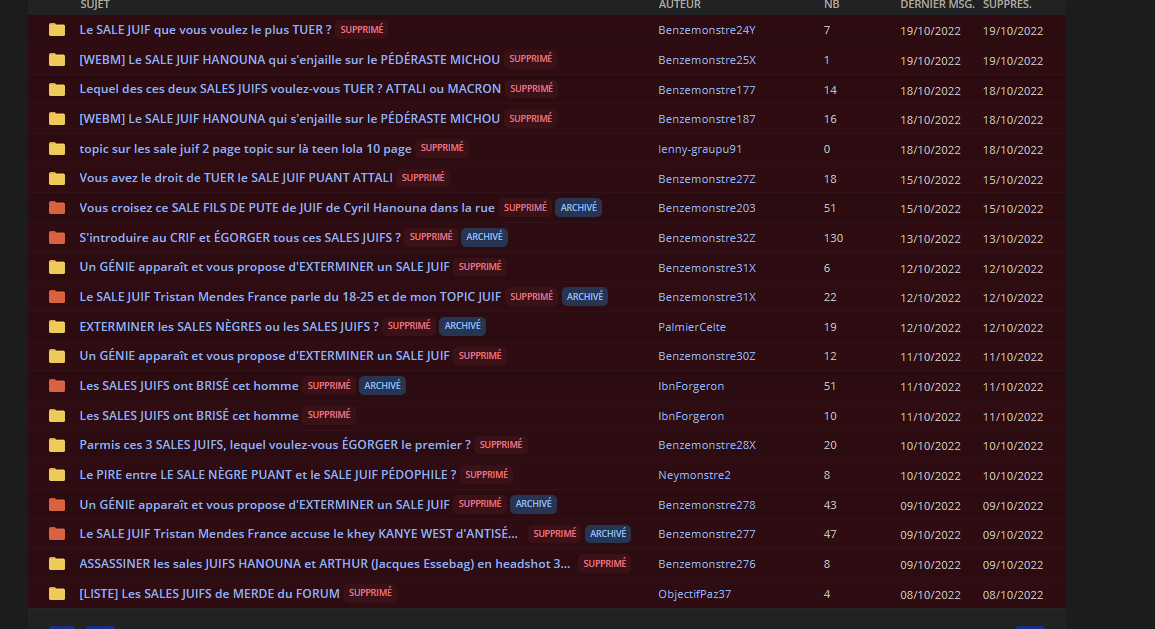Screen dimensions: 1155x629
Task: Click the ARCHIVÉ badge in Benzemonstre277's row
Action: coord(608,533)
